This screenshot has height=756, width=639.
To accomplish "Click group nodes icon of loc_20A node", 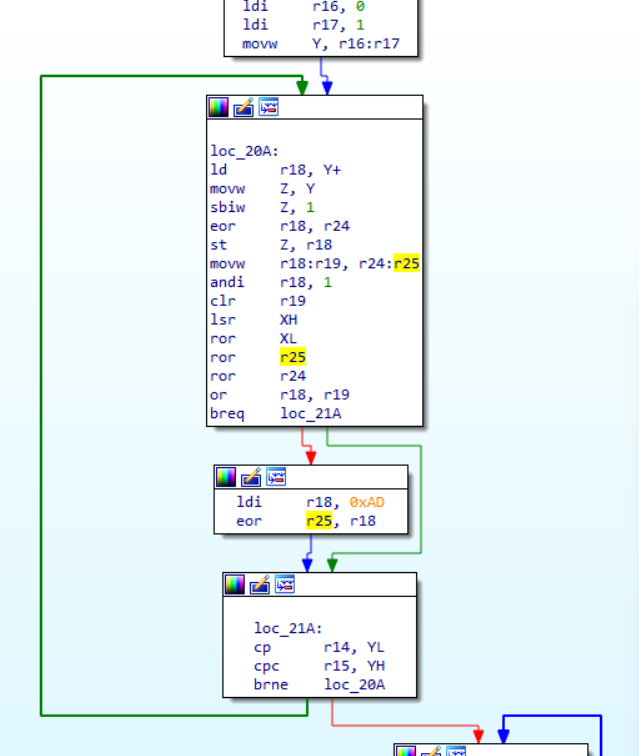I will coord(269,107).
